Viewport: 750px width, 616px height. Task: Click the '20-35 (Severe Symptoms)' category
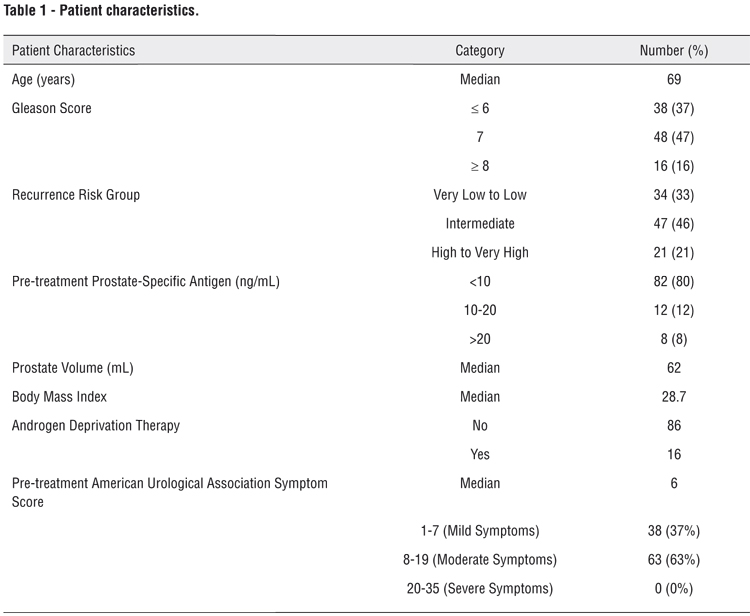[x=480, y=589]
